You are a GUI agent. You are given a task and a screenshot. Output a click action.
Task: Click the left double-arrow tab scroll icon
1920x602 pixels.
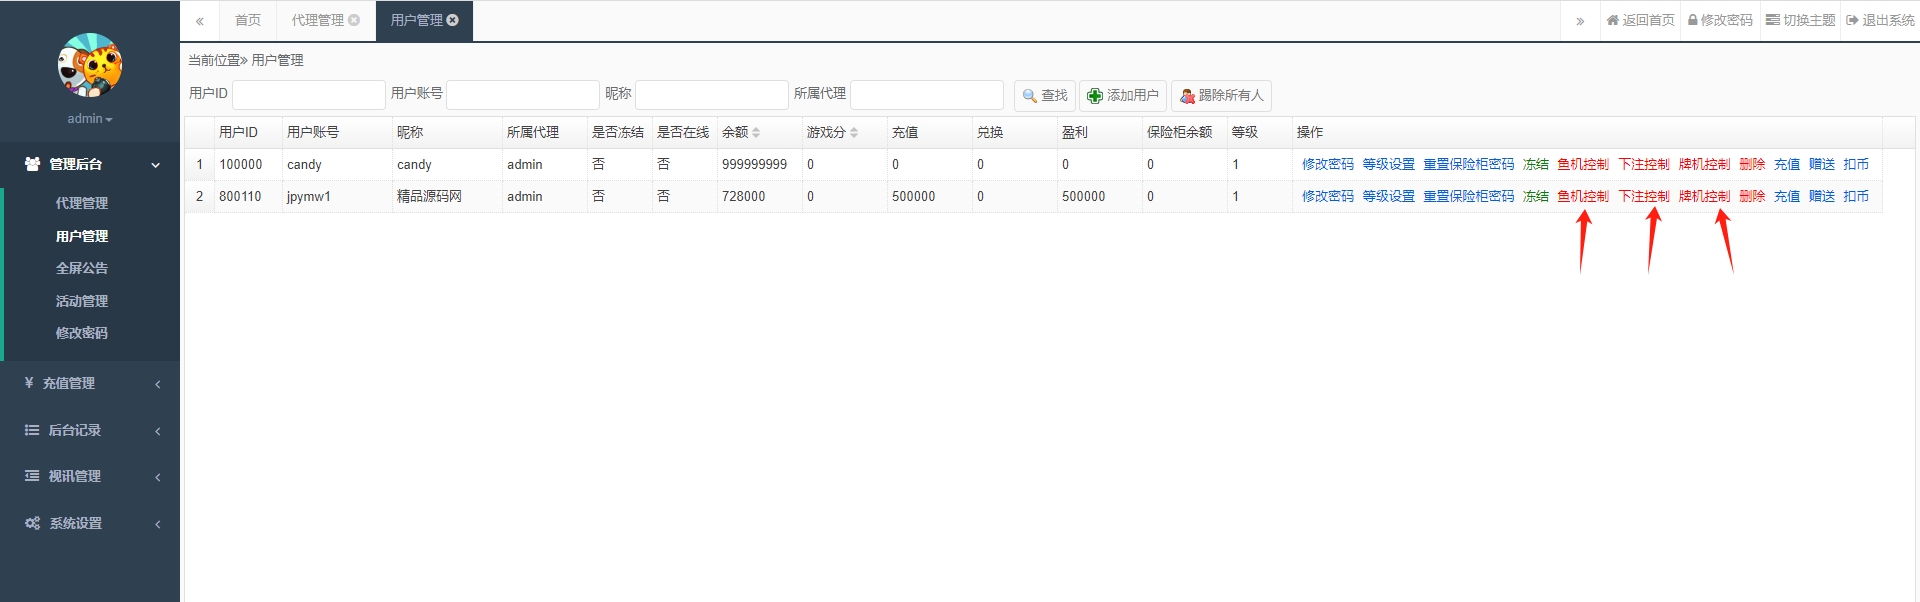[x=200, y=21]
